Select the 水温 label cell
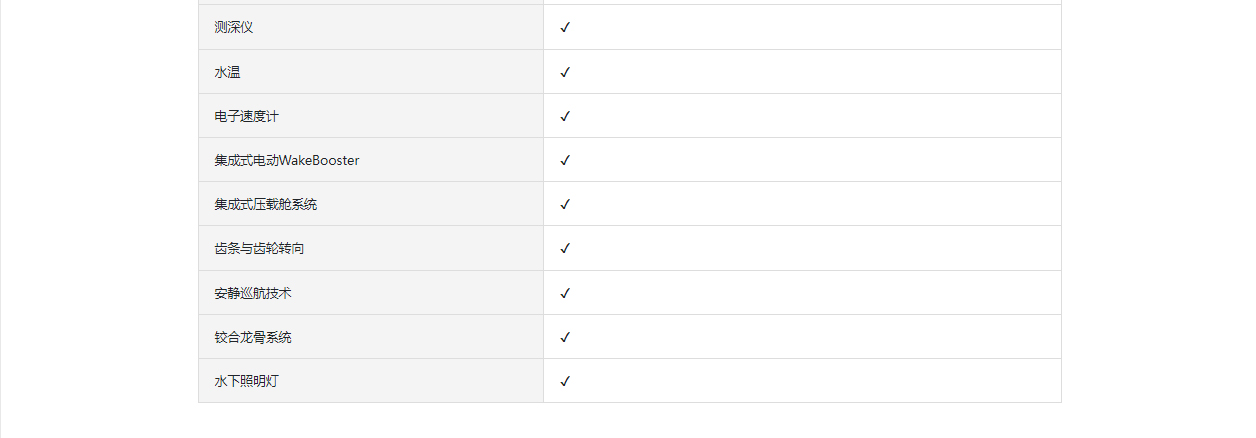 (x=371, y=72)
